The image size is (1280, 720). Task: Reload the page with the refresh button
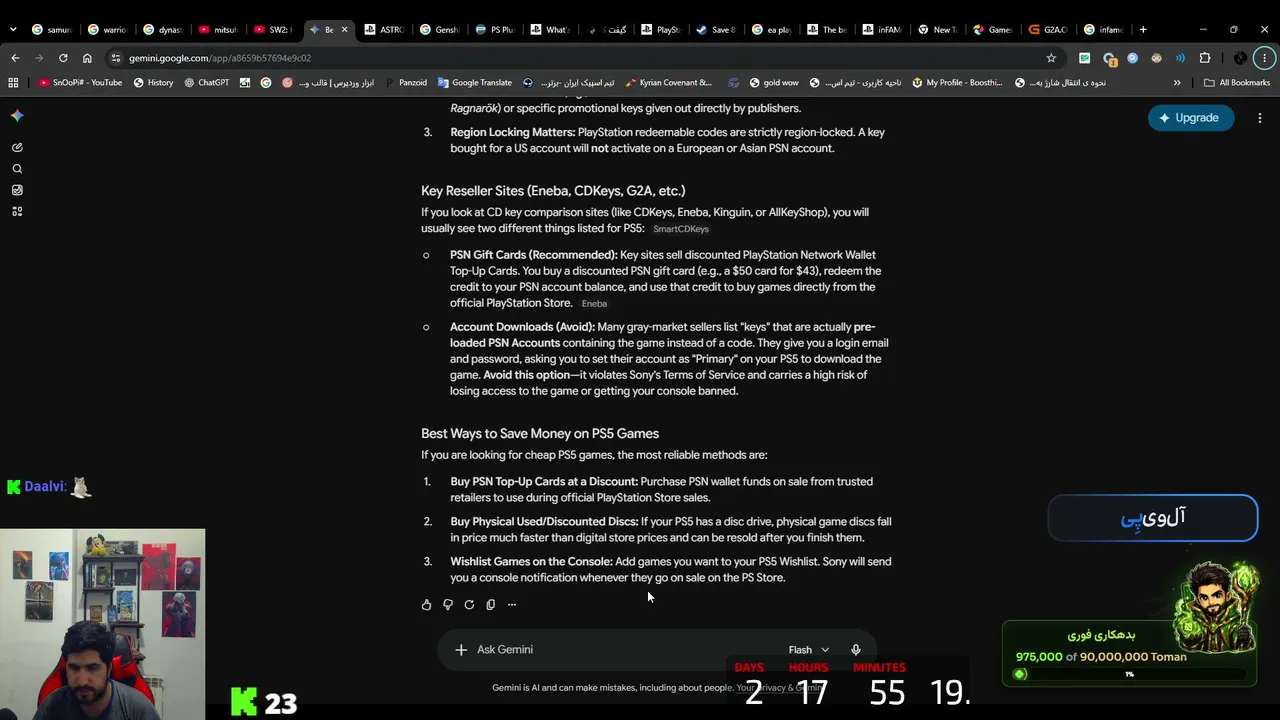point(63,58)
